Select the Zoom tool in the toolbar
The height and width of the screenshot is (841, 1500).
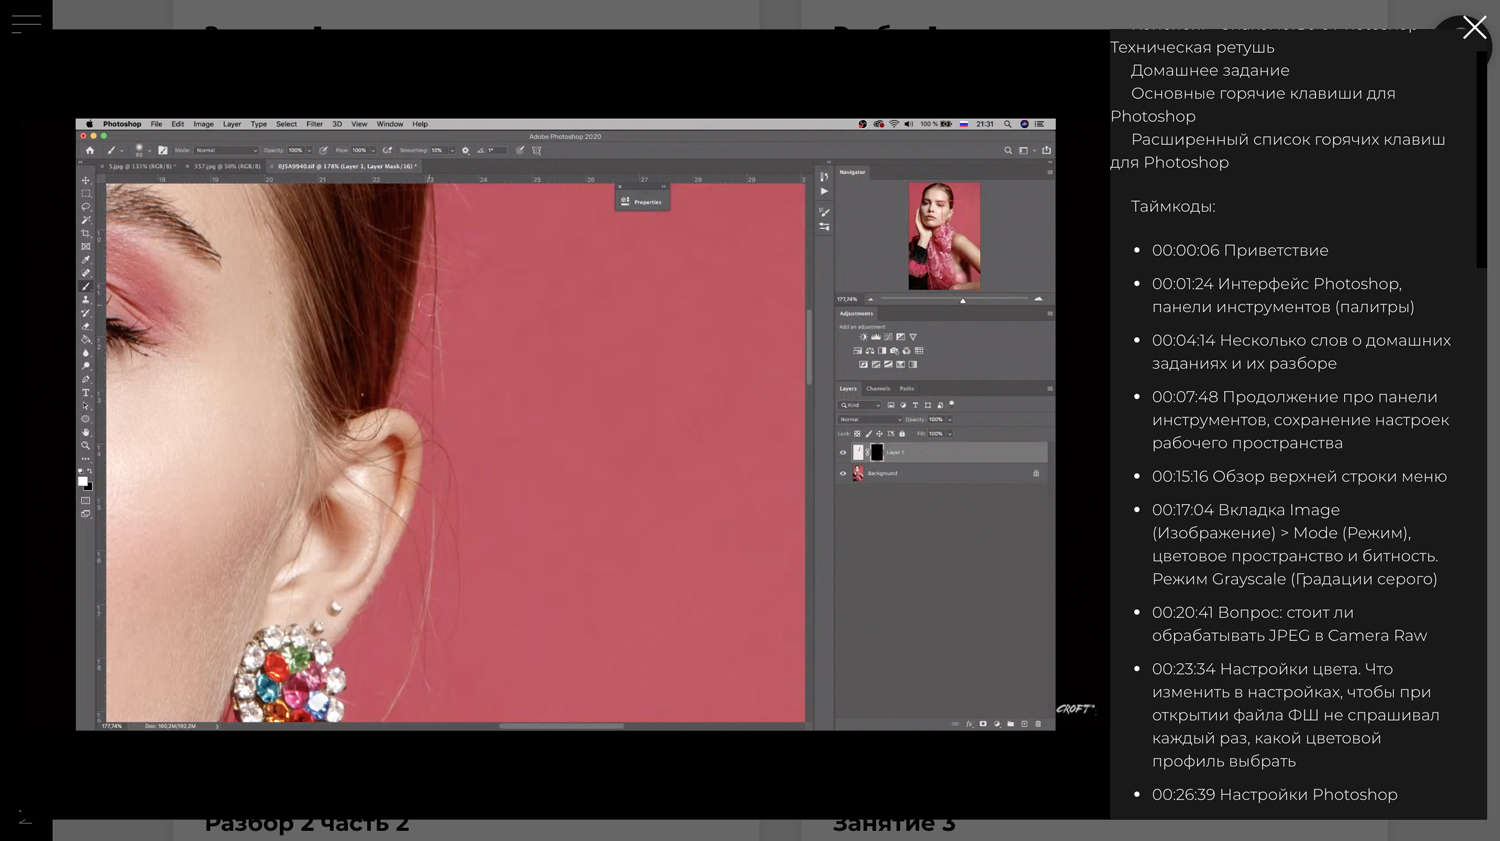pyautogui.click(x=86, y=446)
